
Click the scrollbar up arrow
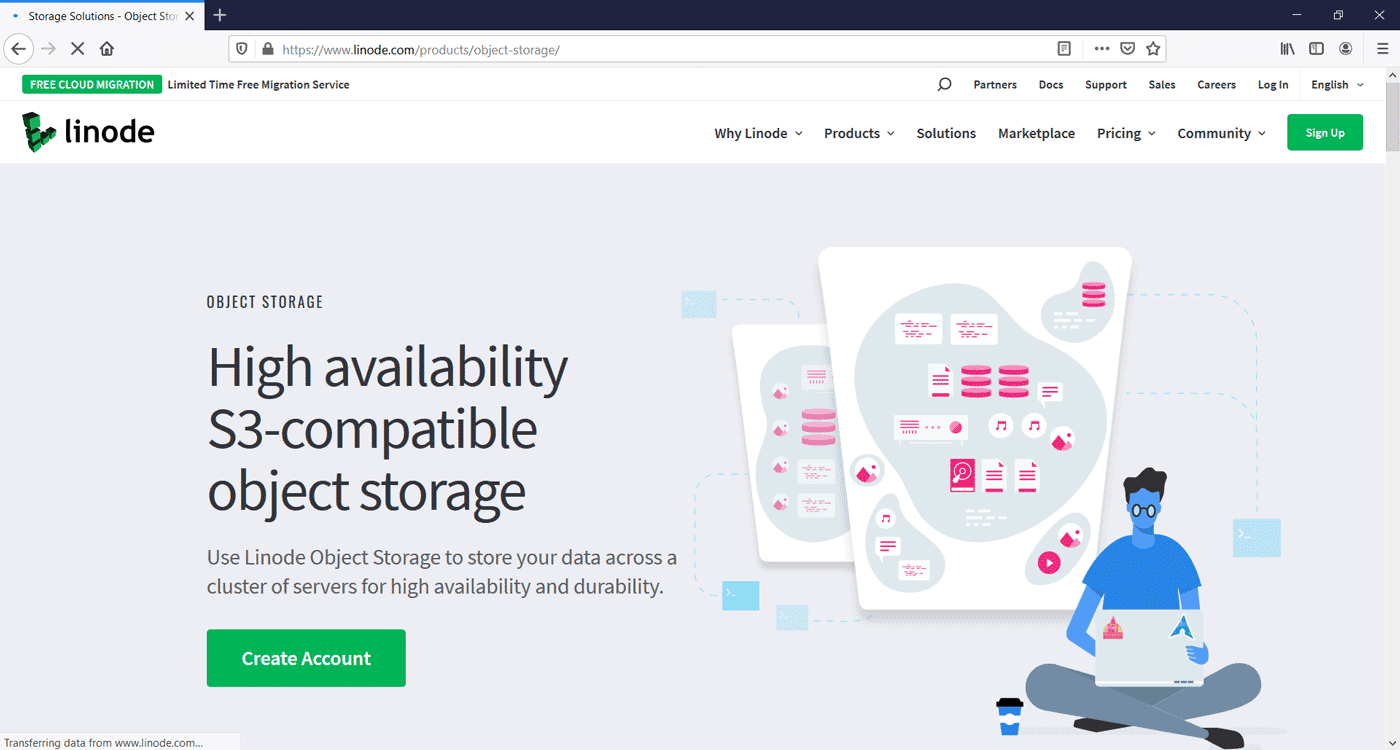pyautogui.click(x=1391, y=76)
